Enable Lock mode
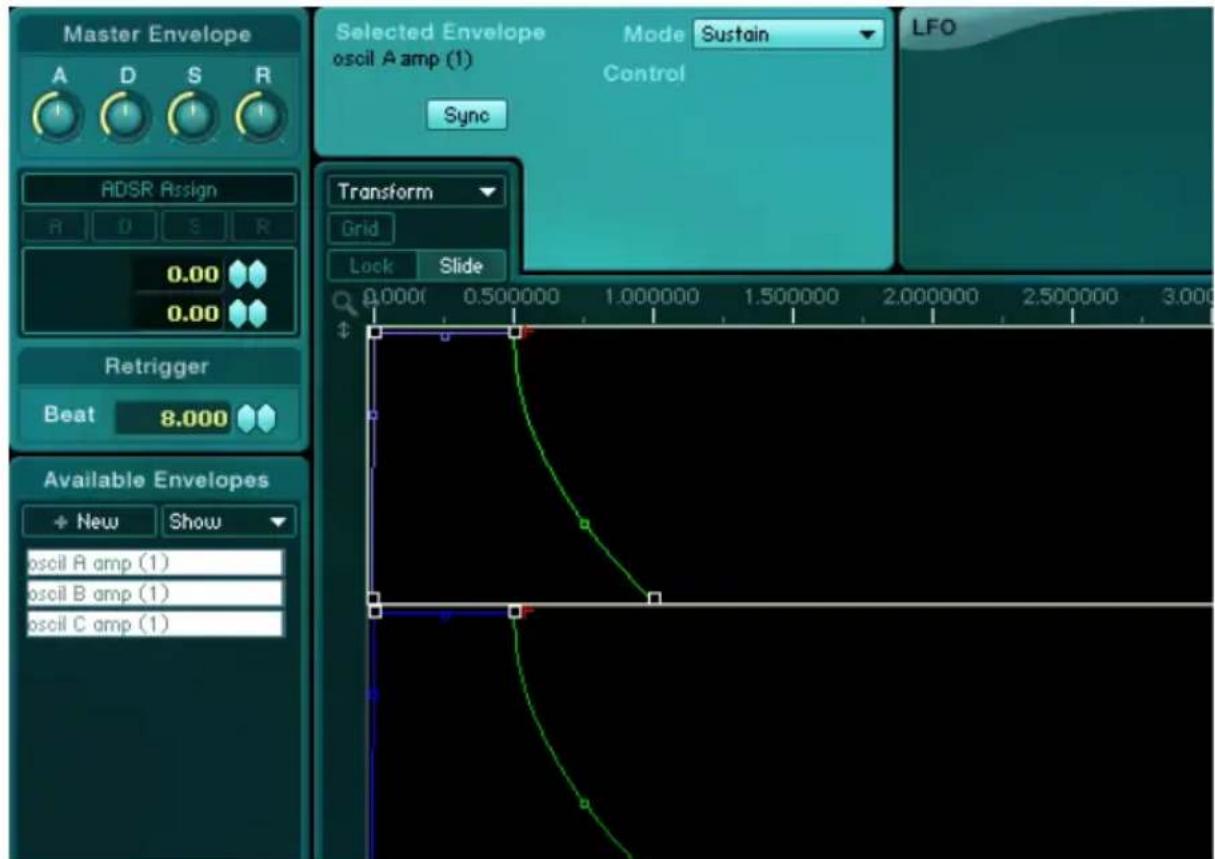The image size is (1215, 859). click(x=371, y=266)
